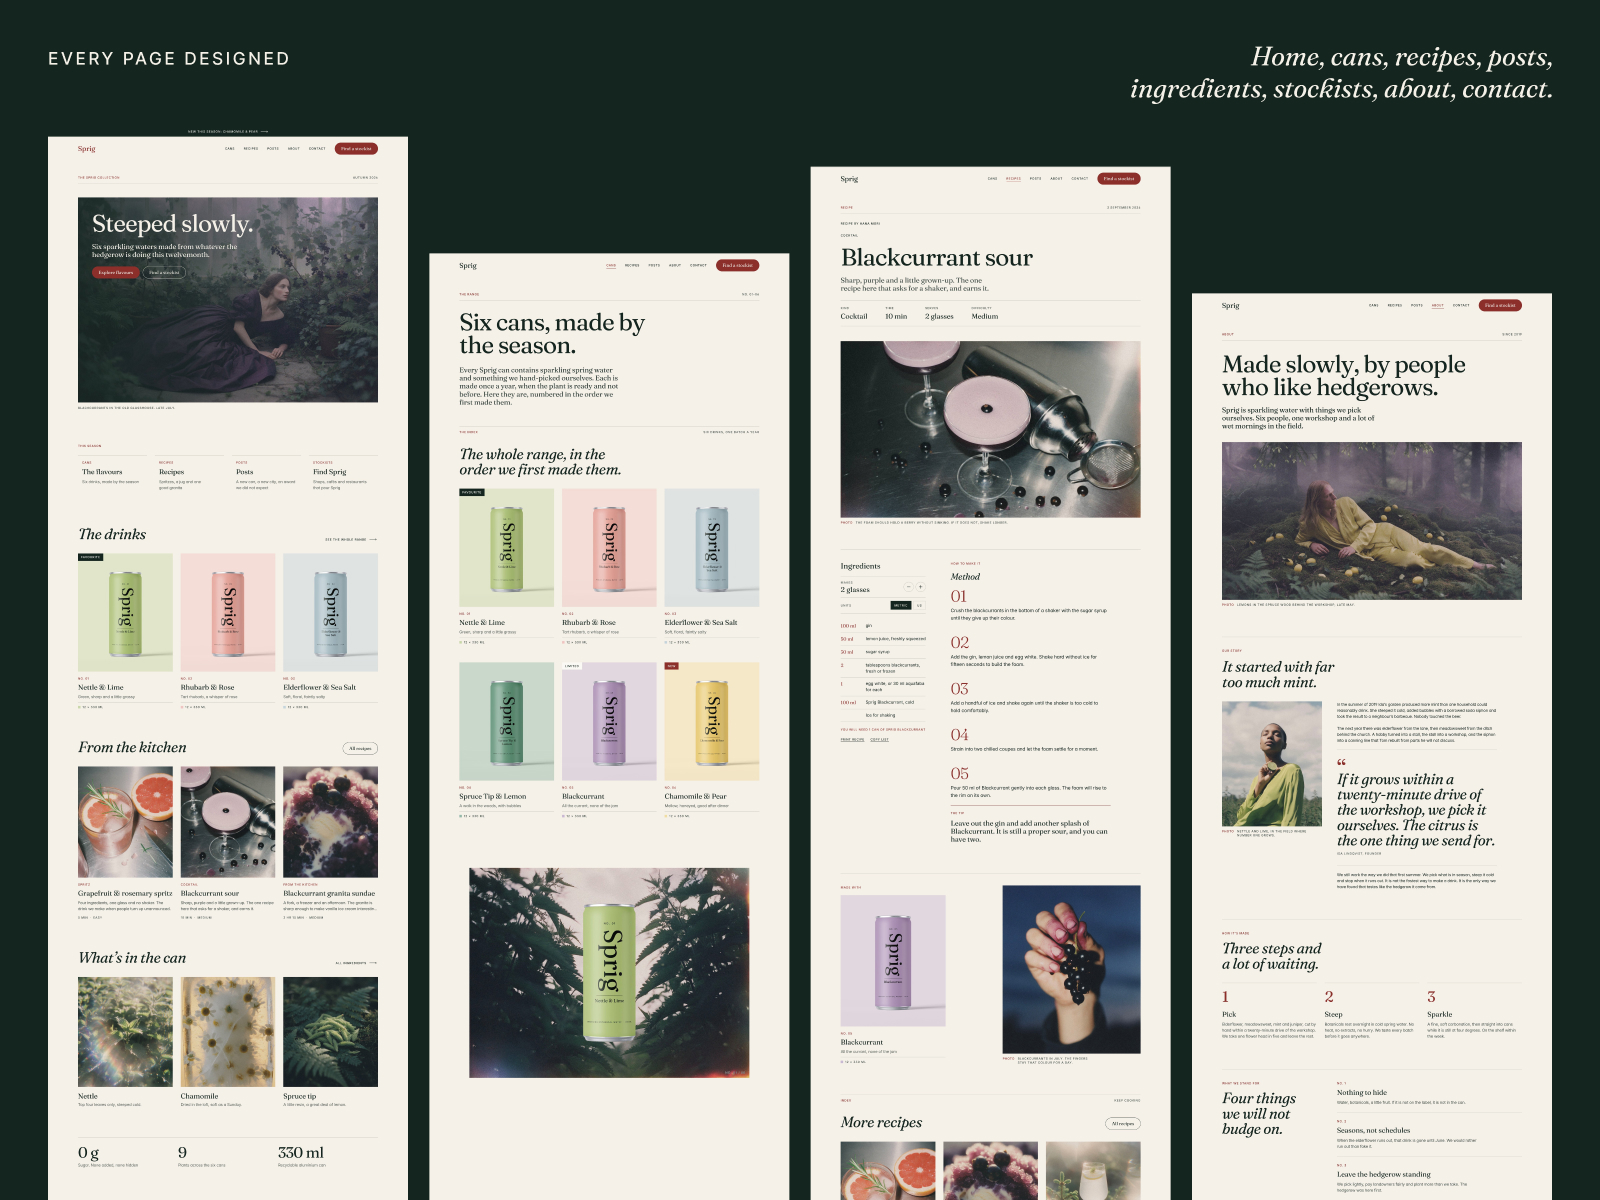Switch ingredient units to US on recipe page
The height and width of the screenshot is (1200, 1600).
pos(919,605)
